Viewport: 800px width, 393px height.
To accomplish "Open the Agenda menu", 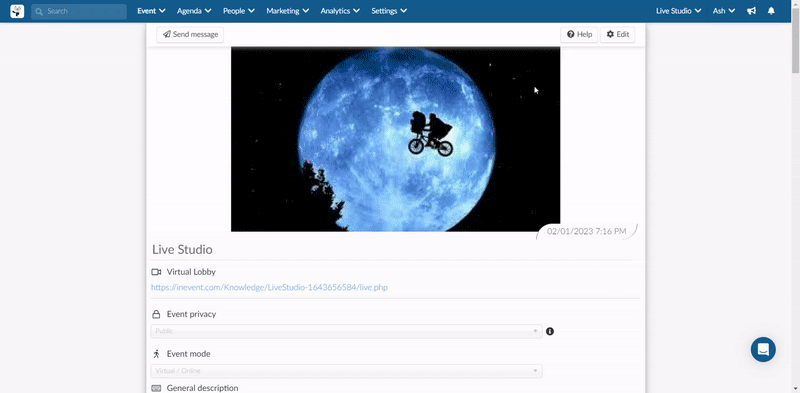I will click(x=194, y=11).
